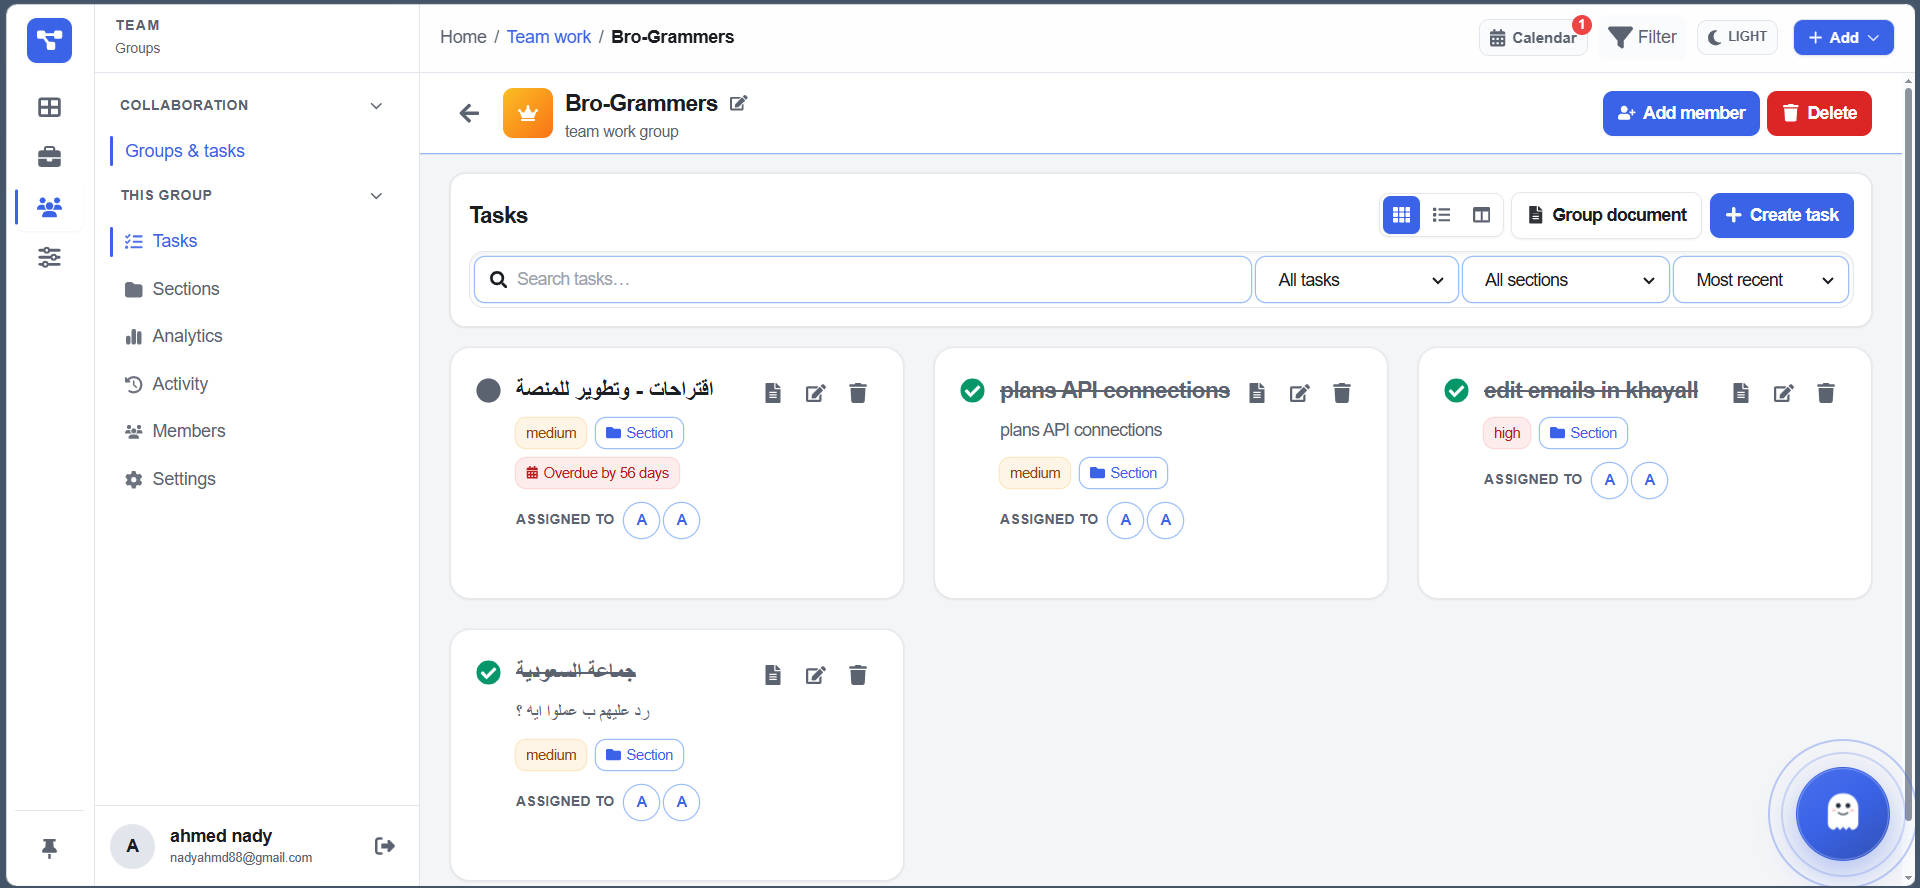
Task: Toggle the LIGHT theme switch
Action: 1737,37
